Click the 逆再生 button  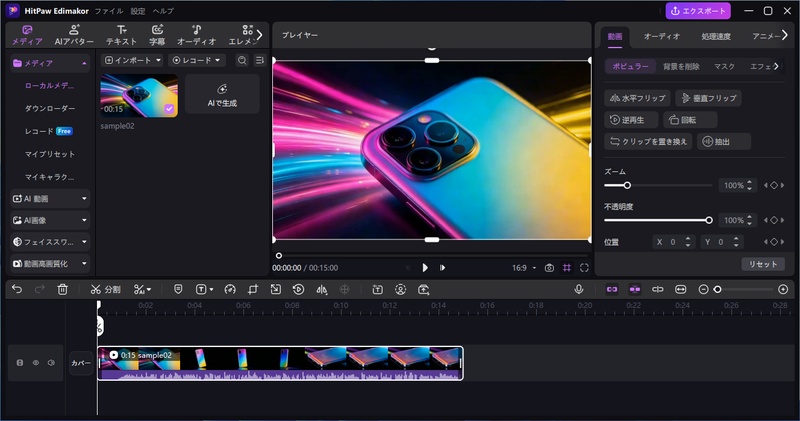point(631,120)
